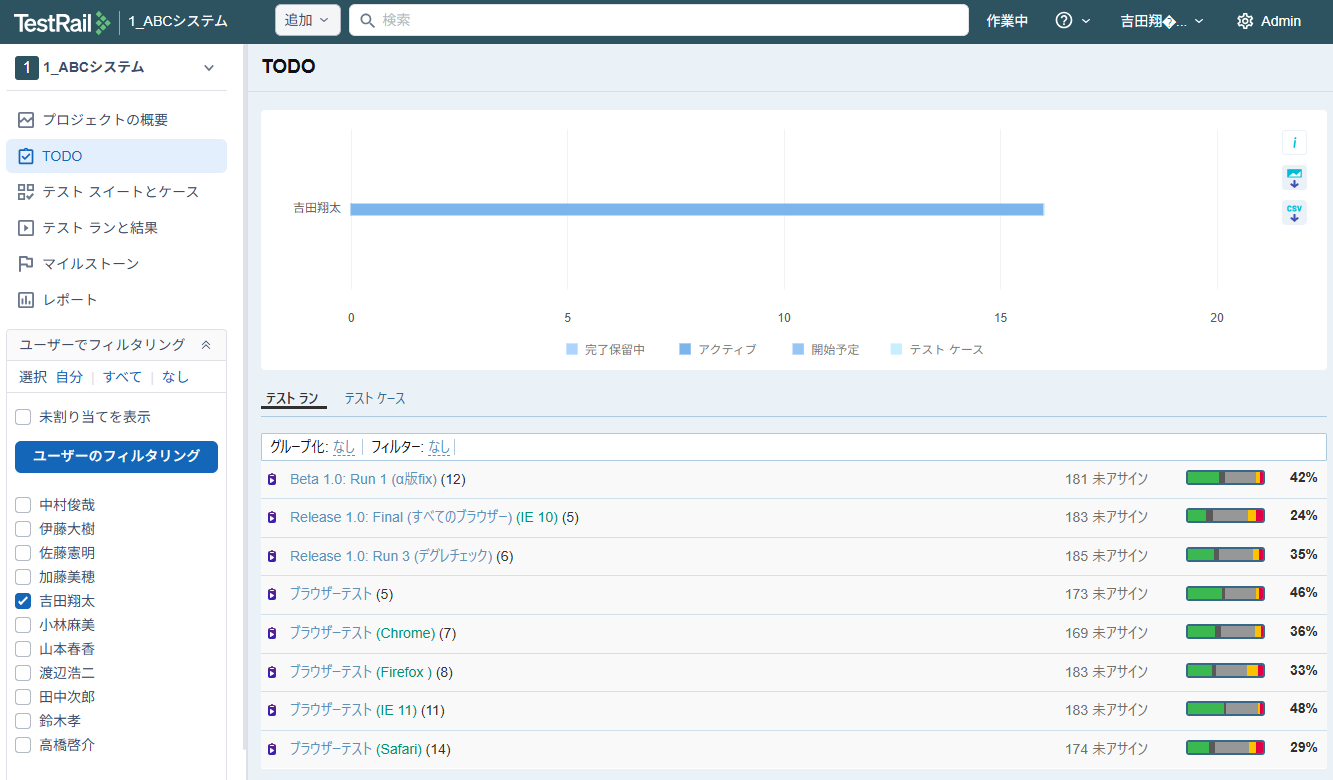The image size is (1333, 780).
Task: Click into the 検索 search field
Action: pos(660,20)
